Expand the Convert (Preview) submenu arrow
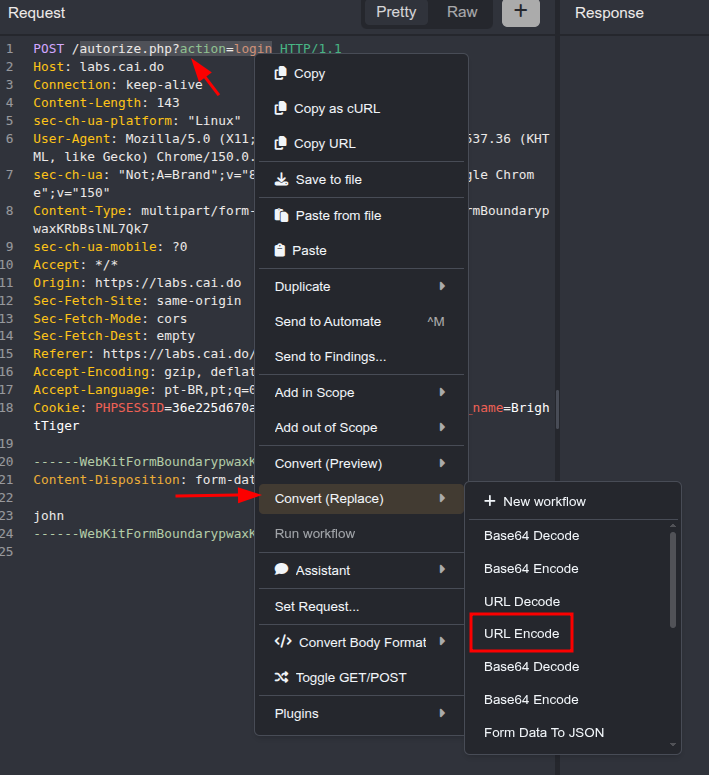The image size is (709, 775). tap(442, 463)
